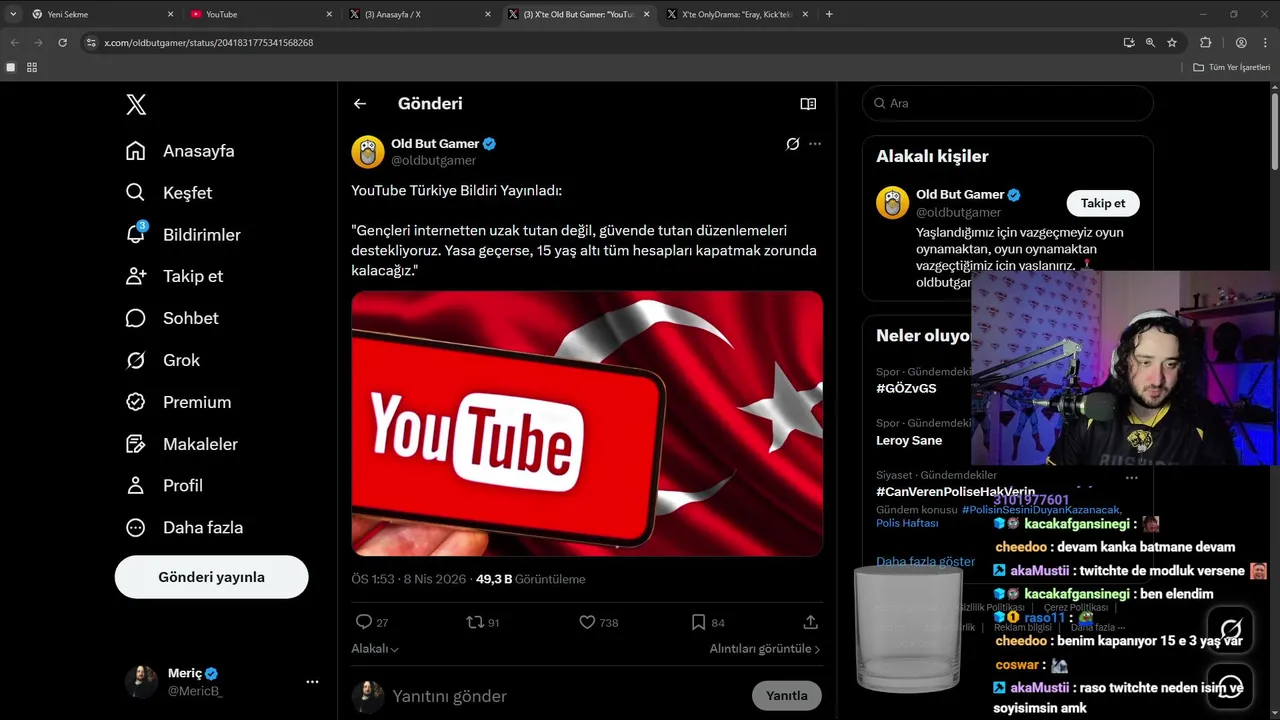The width and height of the screenshot is (1280, 720).
Task: Open the @oldbutgamer handle on post
Action: [x=433, y=161]
